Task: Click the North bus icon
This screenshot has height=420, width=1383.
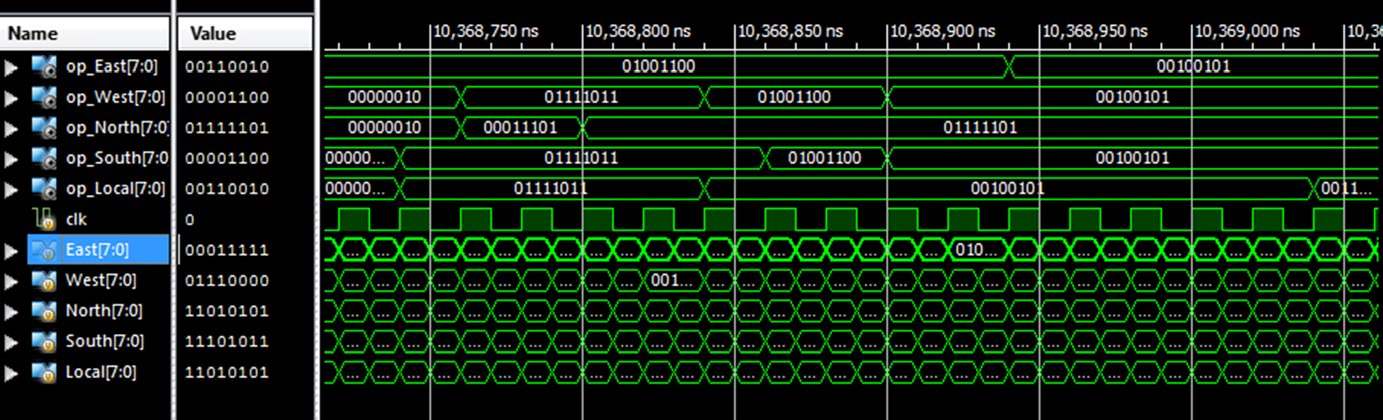Action: click(x=43, y=311)
